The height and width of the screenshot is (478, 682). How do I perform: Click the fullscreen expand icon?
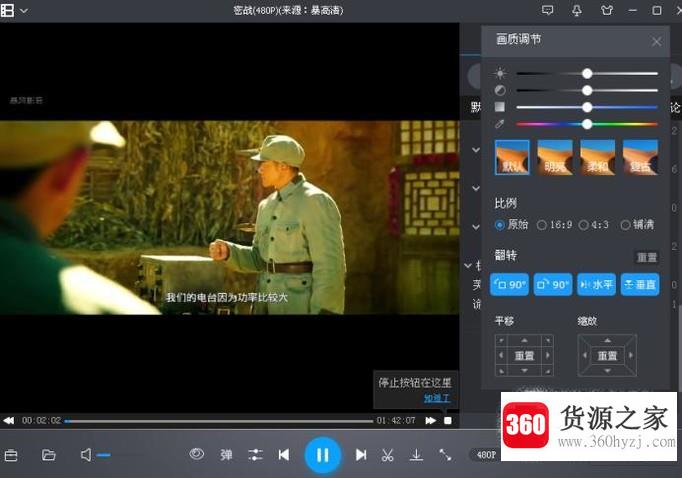click(x=445, y=455)
